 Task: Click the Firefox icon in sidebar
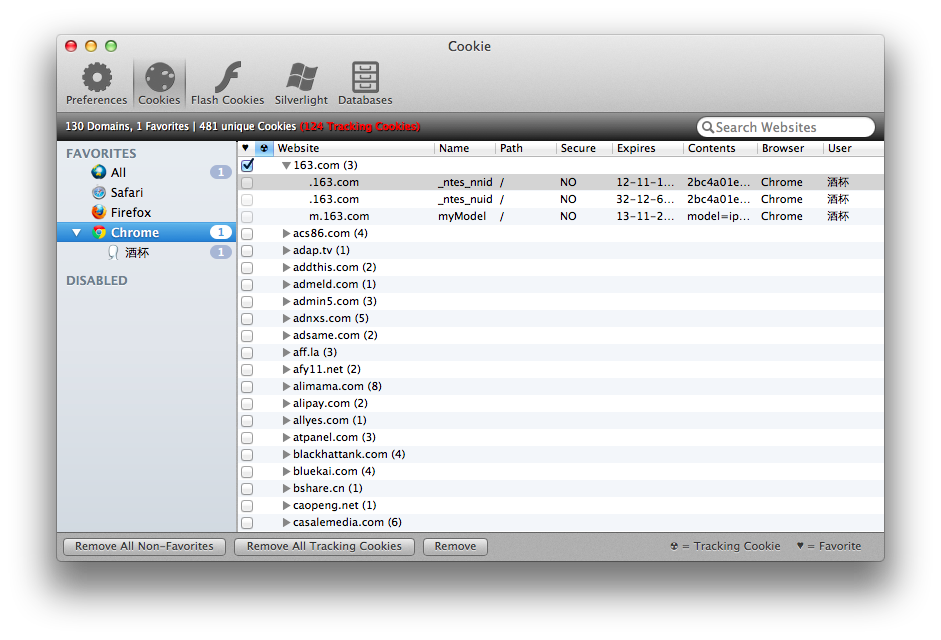click(98, 213)
